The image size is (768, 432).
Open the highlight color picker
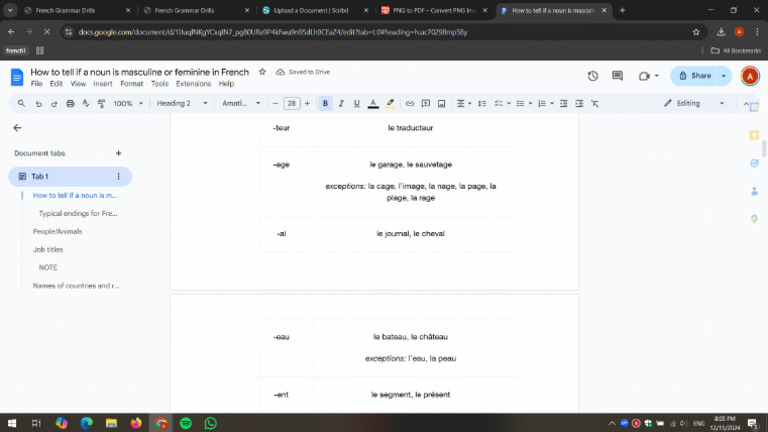[x=390, y=103]
